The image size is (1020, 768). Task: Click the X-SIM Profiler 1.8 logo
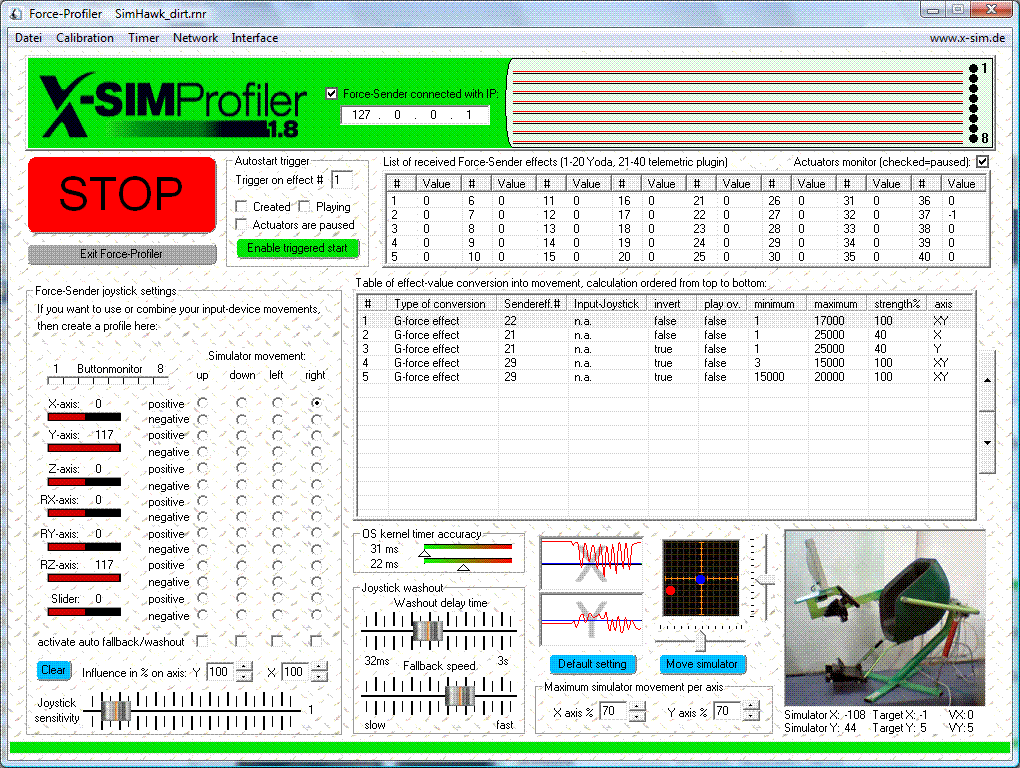173,104
